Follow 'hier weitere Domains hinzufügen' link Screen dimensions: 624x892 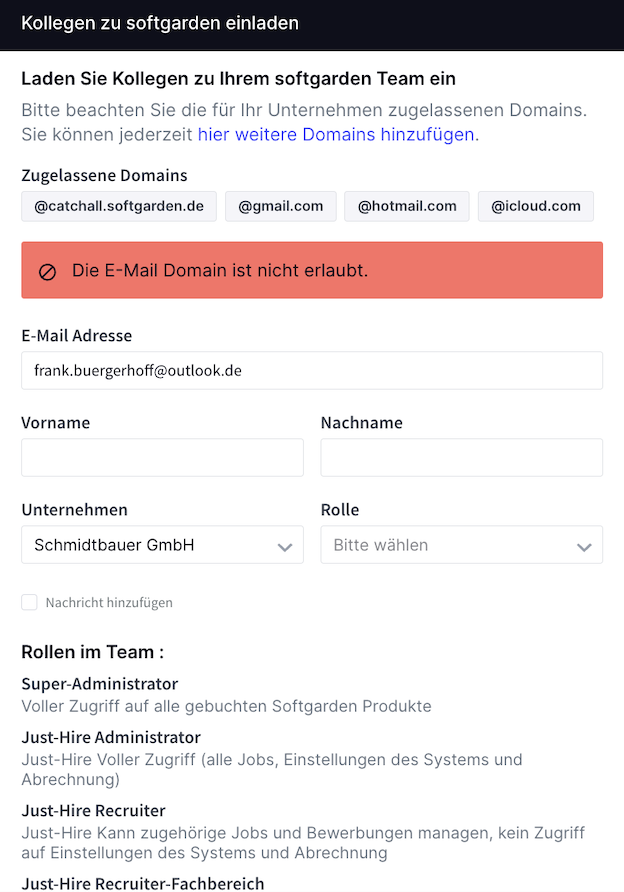[336, 134]
